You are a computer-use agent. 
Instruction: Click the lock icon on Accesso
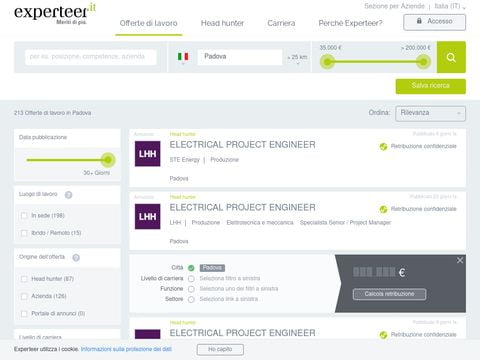[x=419, y=21]
